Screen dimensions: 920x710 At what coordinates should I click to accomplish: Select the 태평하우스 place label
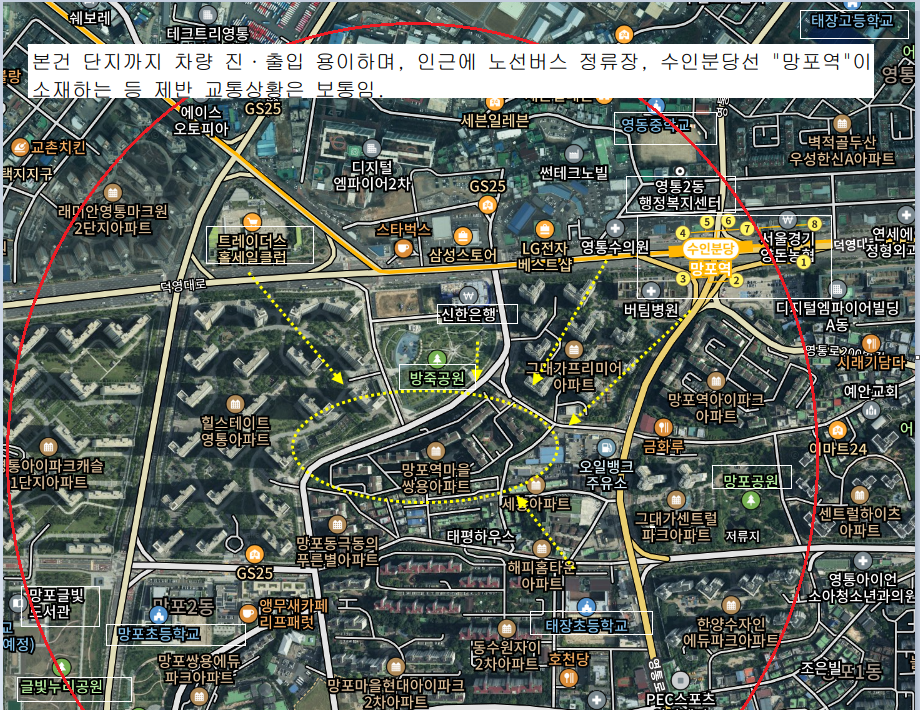click(481, 536)
